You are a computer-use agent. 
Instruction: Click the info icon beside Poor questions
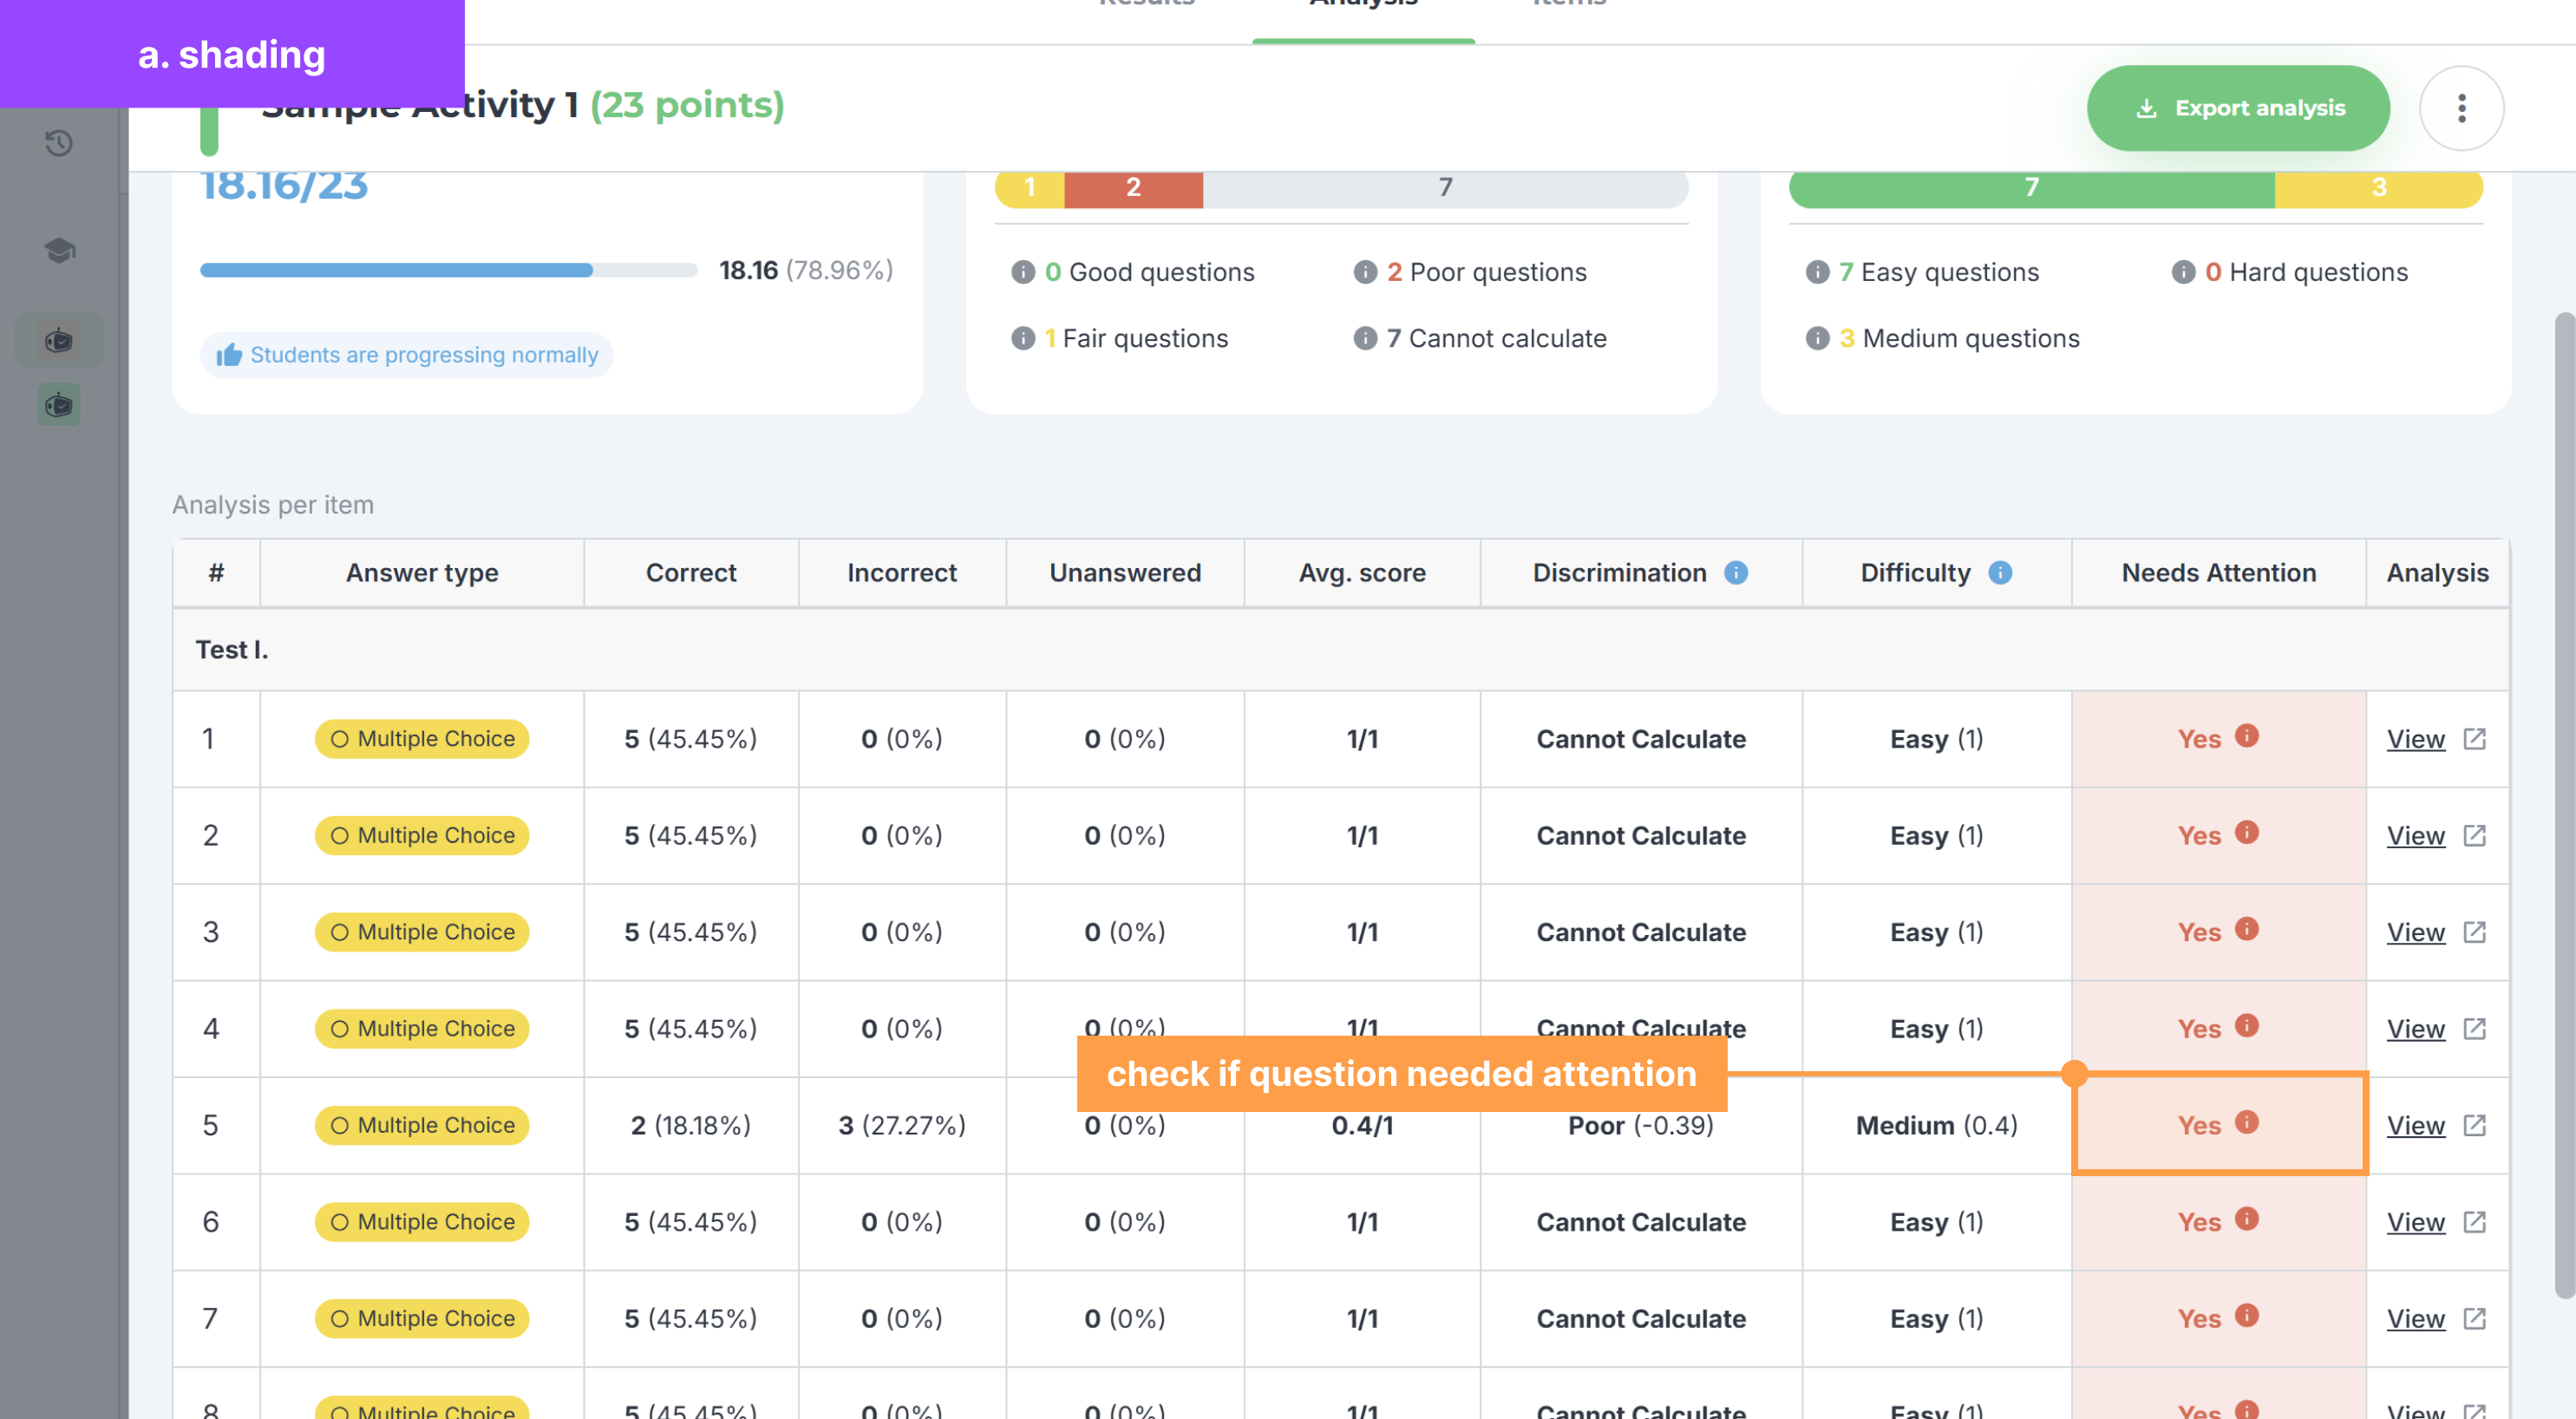pyautogui.click(x=1365, y=272)
